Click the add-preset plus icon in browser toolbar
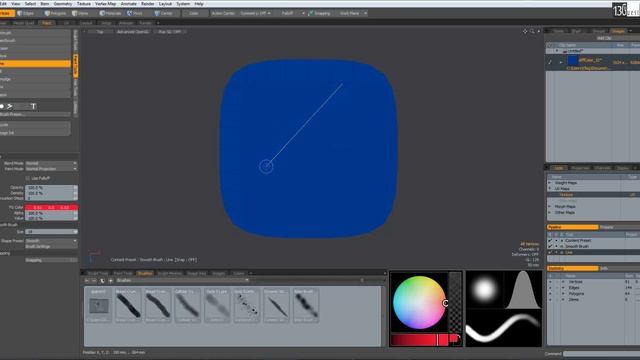Screen dimensions: 640x360 [x=110, y=280]
